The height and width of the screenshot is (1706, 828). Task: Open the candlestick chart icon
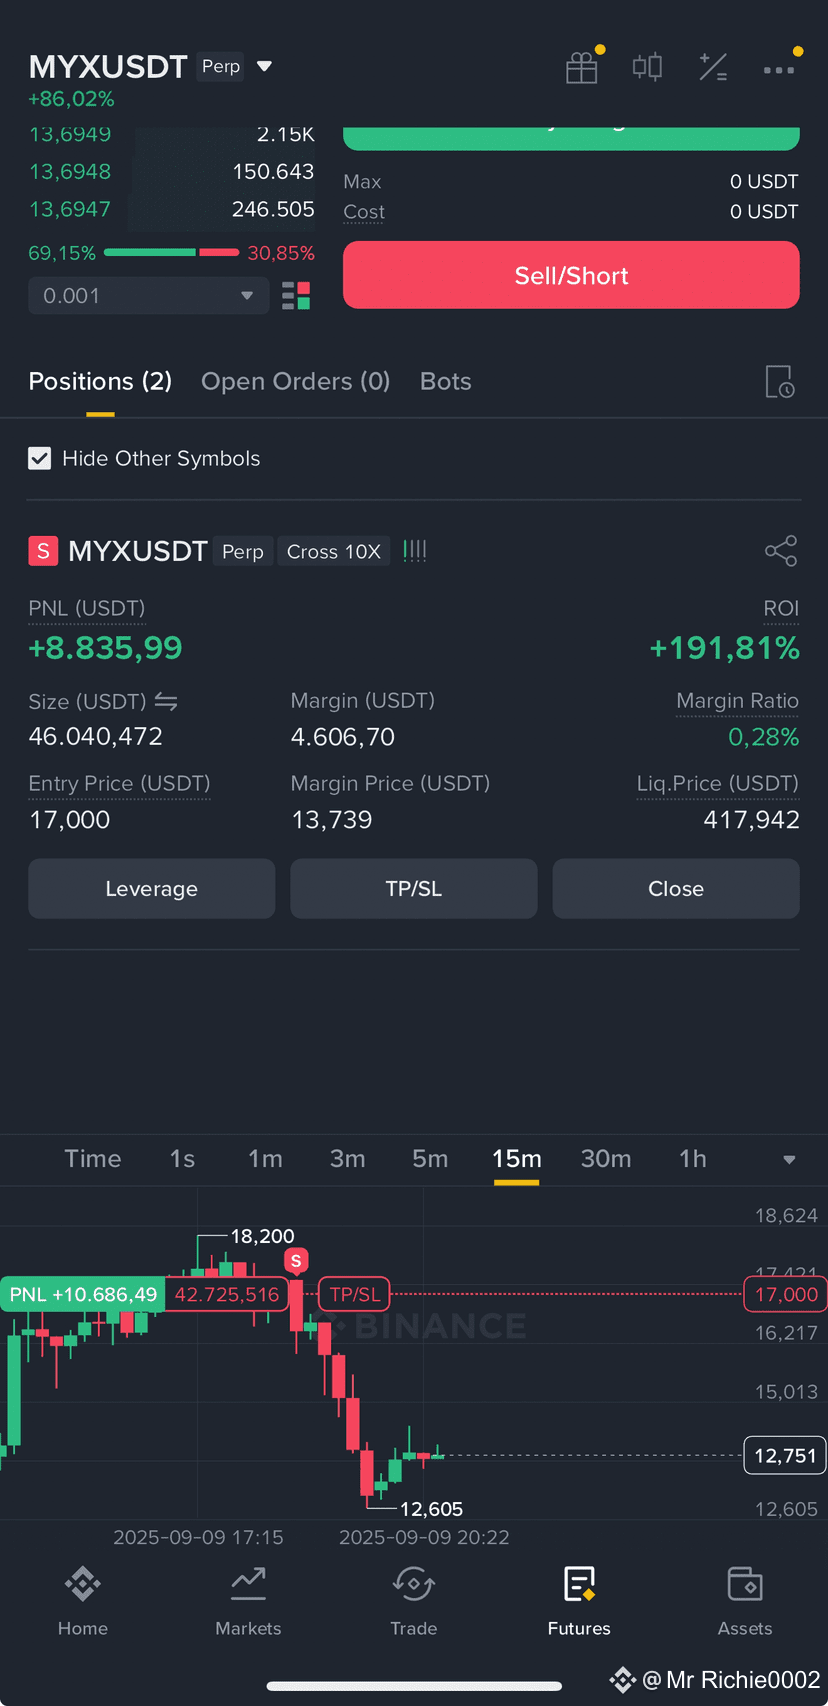click(647, 67)
